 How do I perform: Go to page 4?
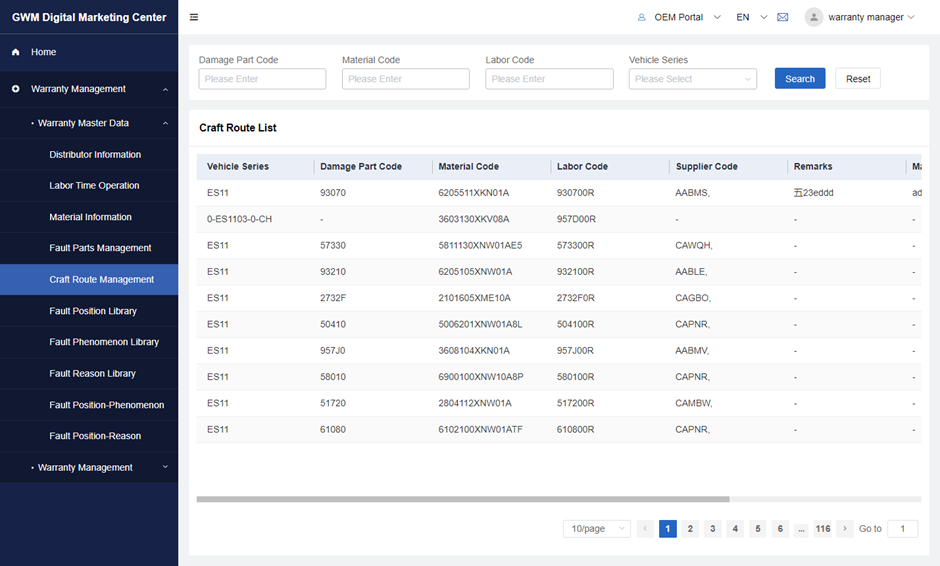(x=735, y=528)
